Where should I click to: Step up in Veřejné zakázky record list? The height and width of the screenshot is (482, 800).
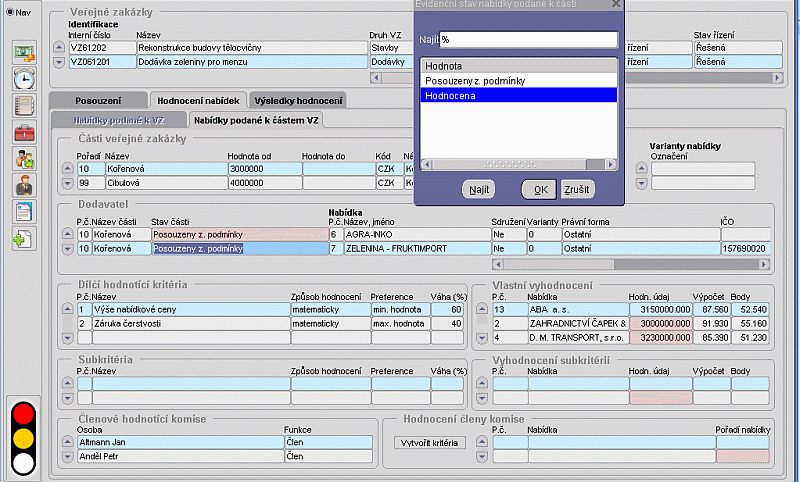tap(59, 47)
